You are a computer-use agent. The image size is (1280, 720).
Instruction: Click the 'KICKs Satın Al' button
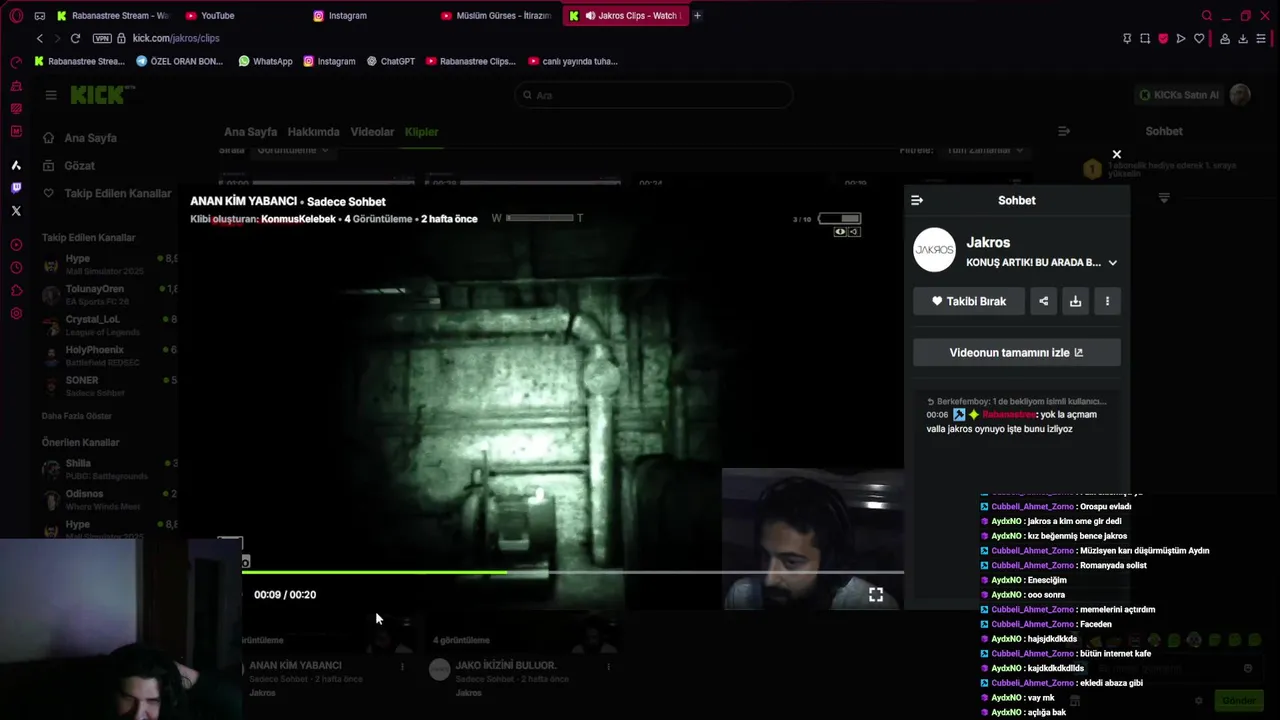[x=1179, y=95]
